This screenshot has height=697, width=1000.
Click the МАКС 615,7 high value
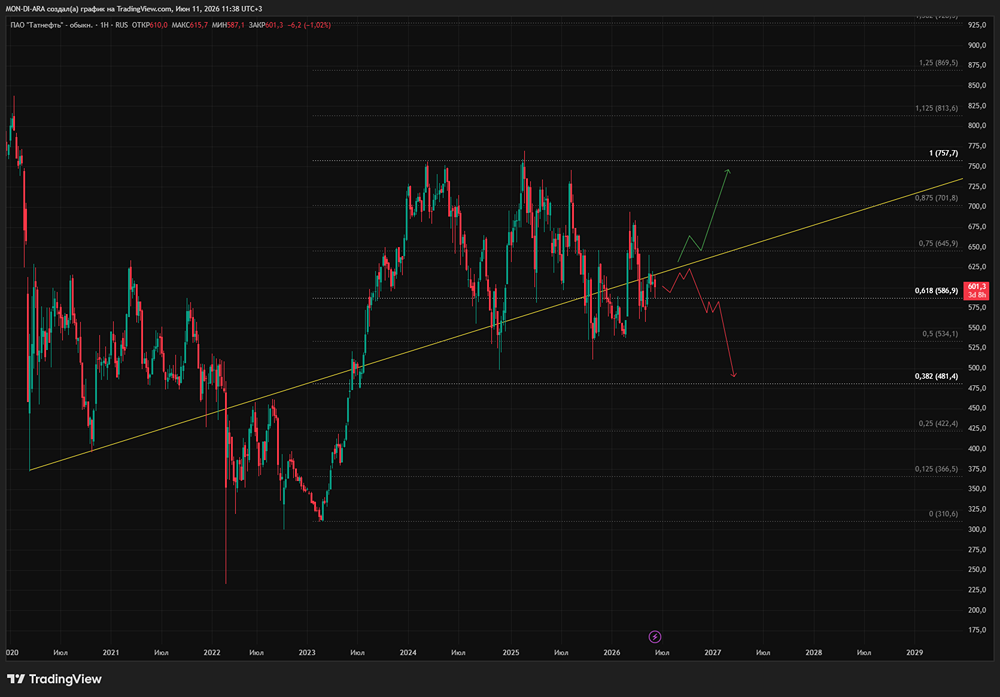click(x=189, y=25)
